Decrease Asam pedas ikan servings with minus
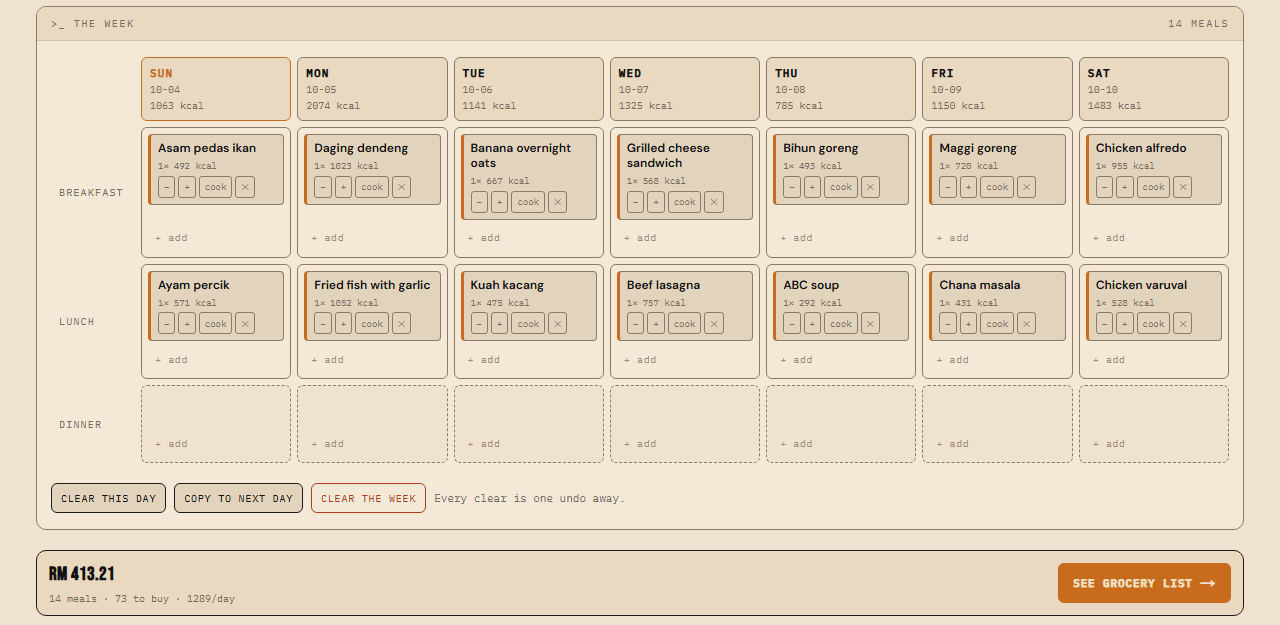Screen dimensions: 1280x625 (166, 187)
